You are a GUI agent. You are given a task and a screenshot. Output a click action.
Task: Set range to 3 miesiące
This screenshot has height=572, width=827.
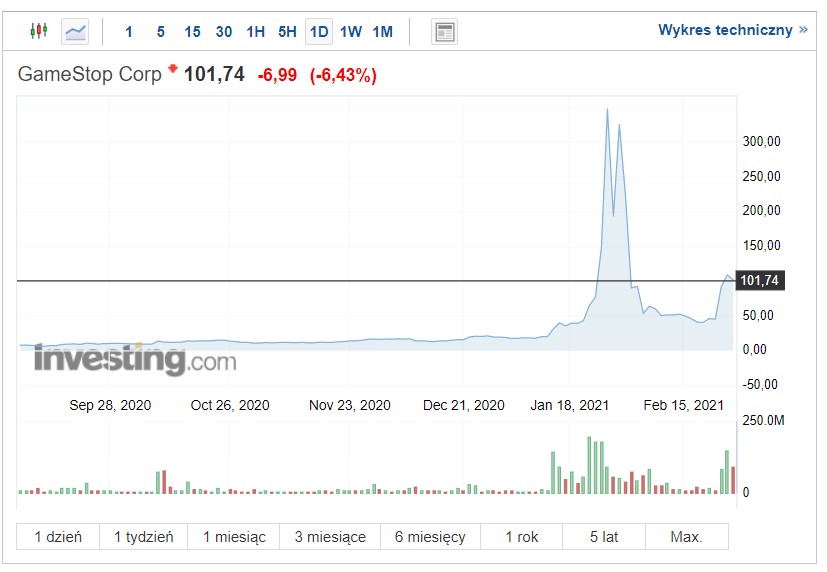point(330,537)
